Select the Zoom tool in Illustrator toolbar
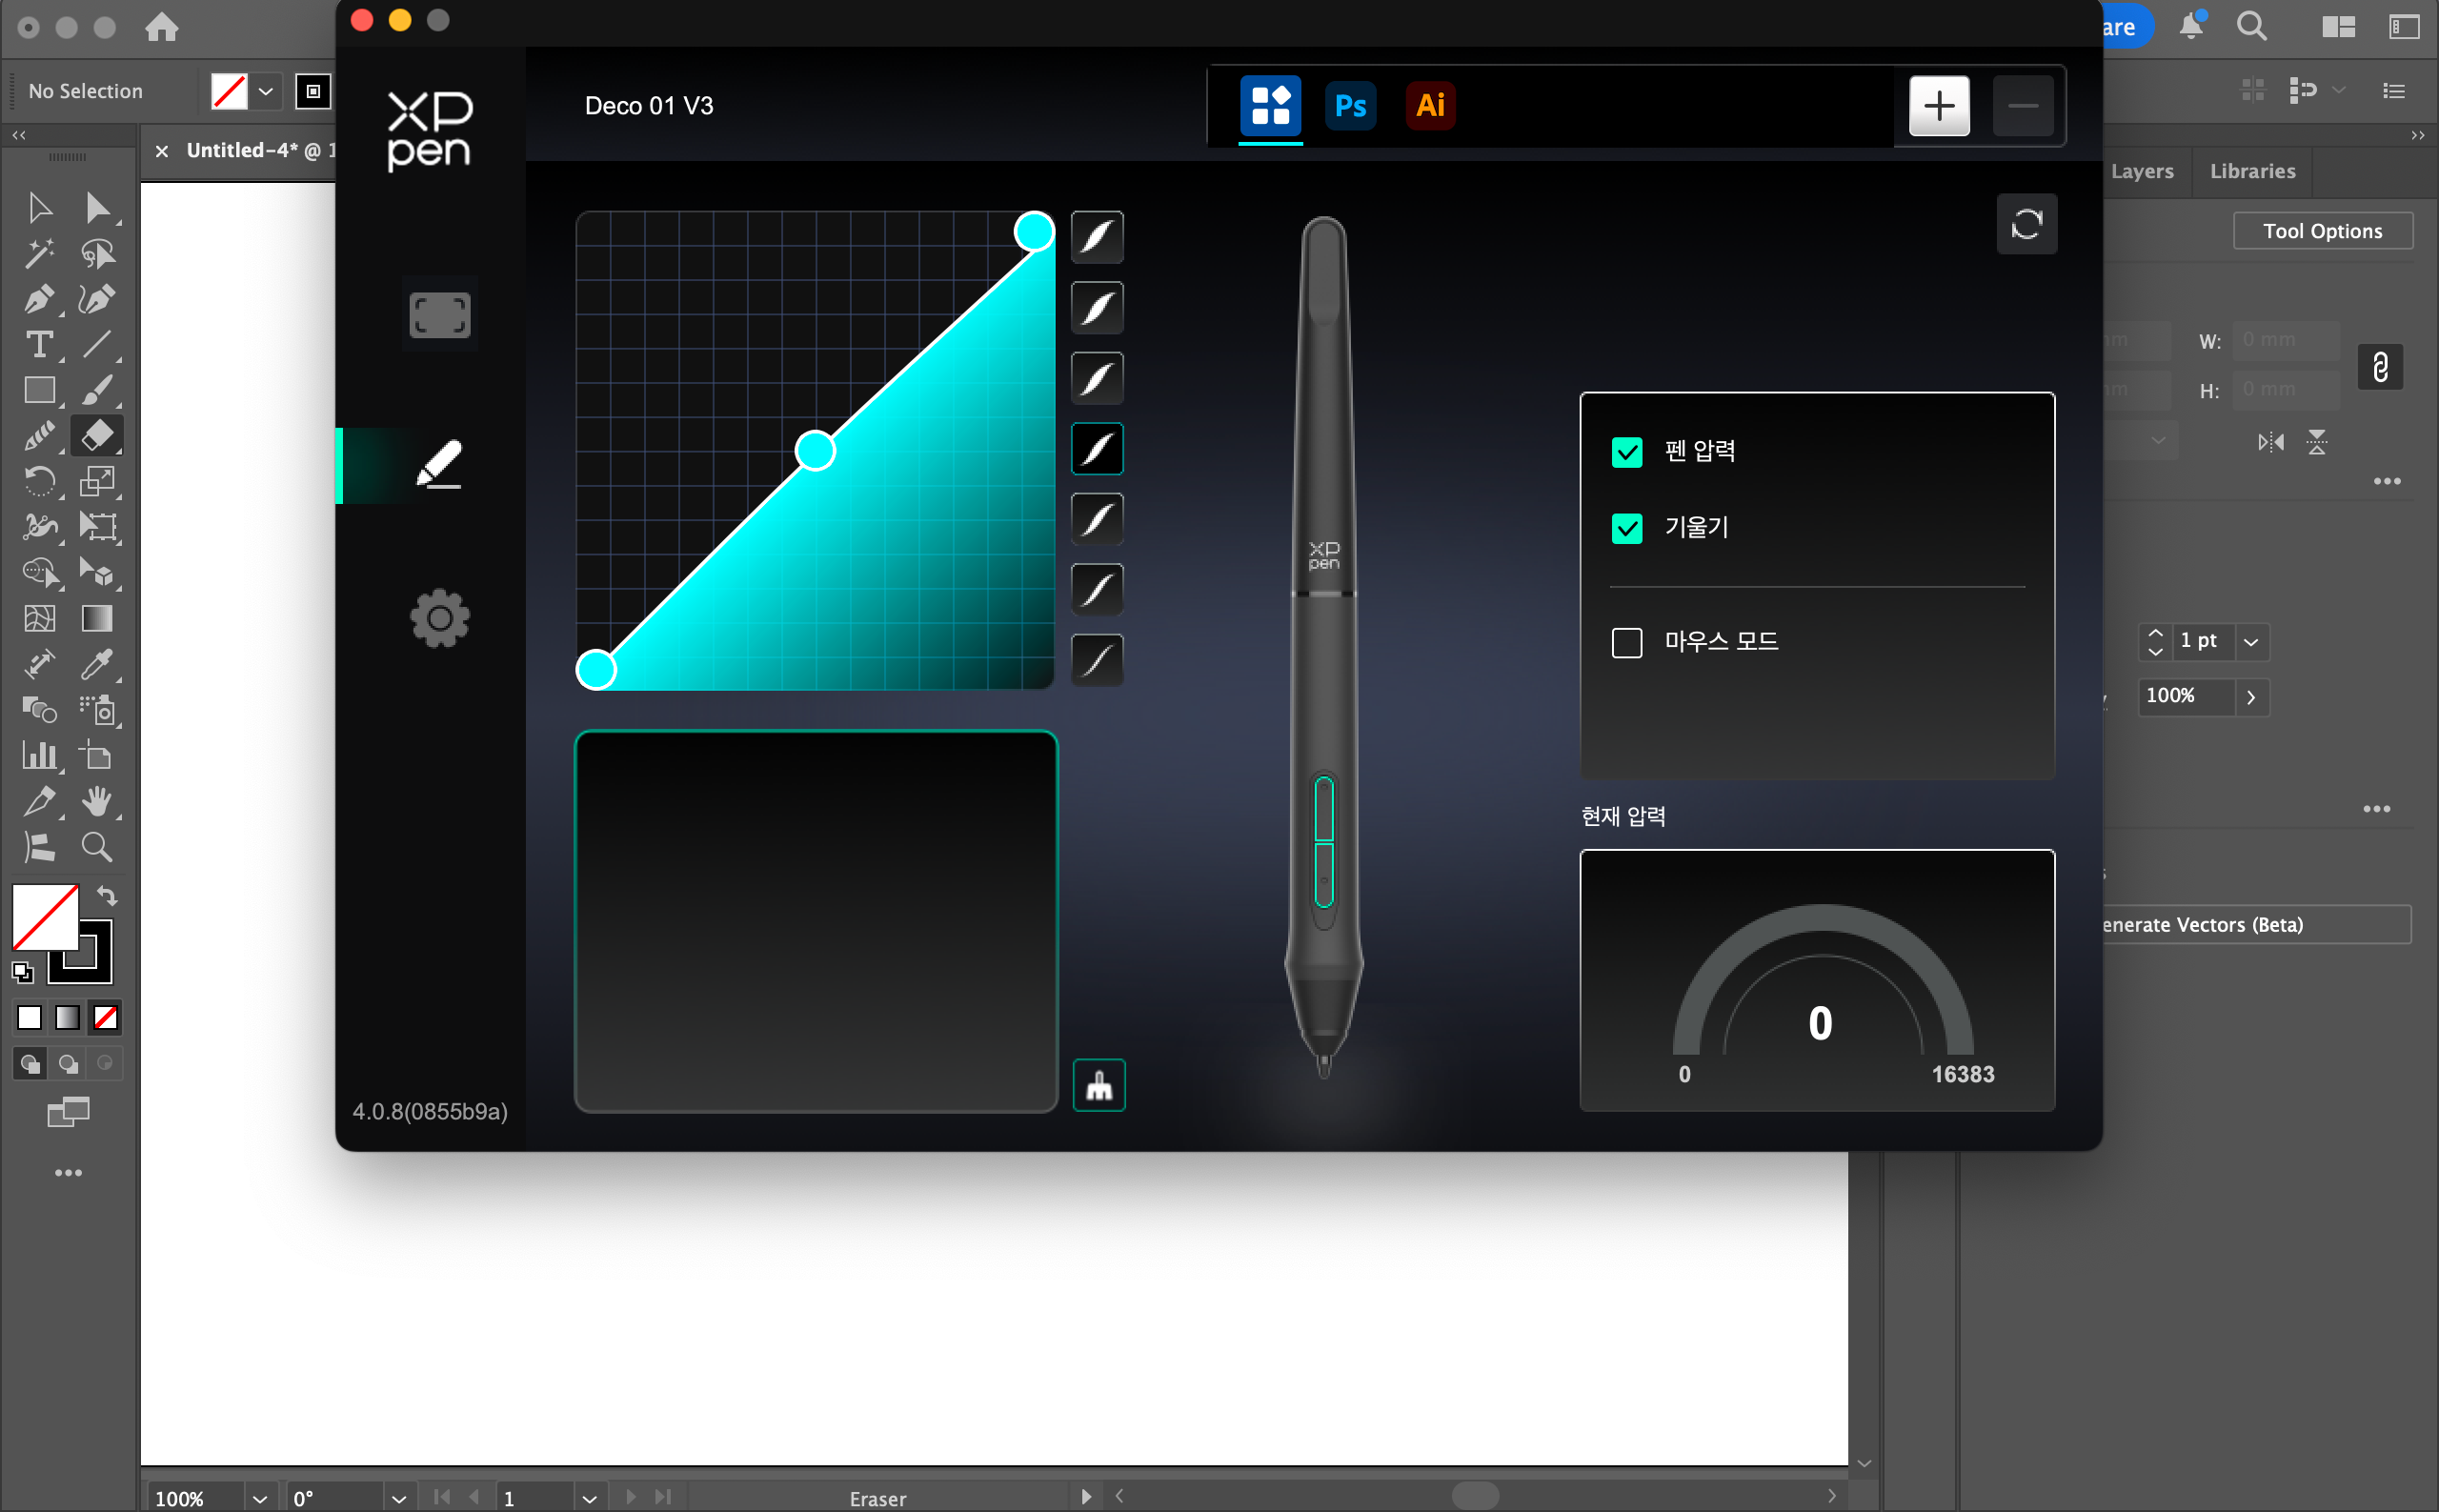This screenshot has height=1512, width=2439. pyautogui.click(x=97, y=847)
